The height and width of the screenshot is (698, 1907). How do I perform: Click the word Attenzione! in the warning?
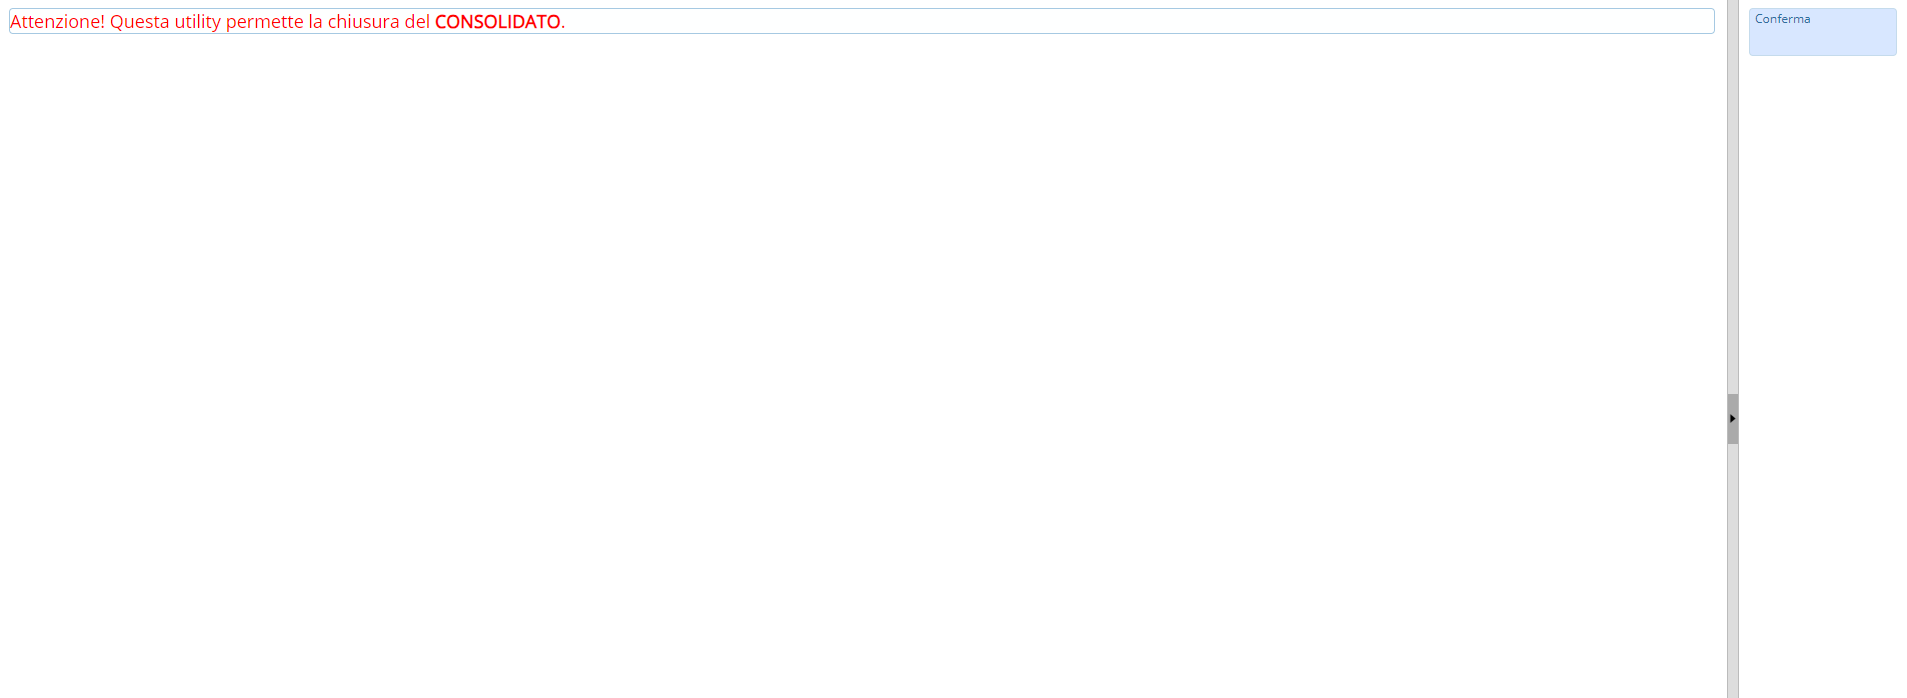click(57, 22)
